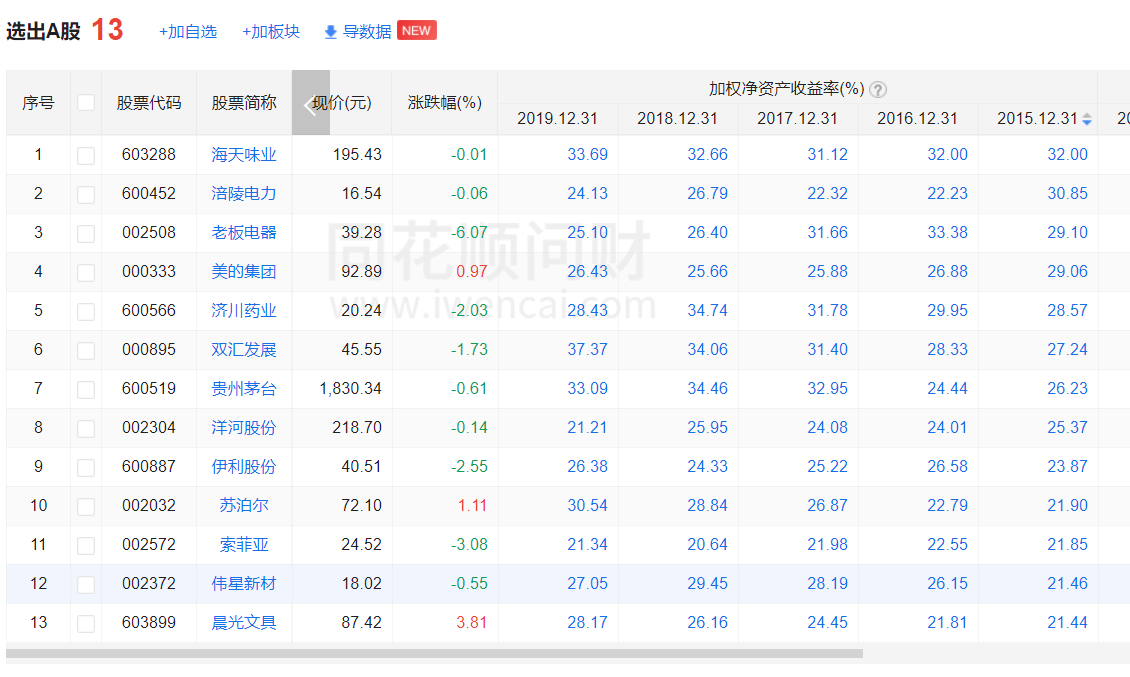
Task: Click the 股票简称 column header
Action: pos(244,102)
